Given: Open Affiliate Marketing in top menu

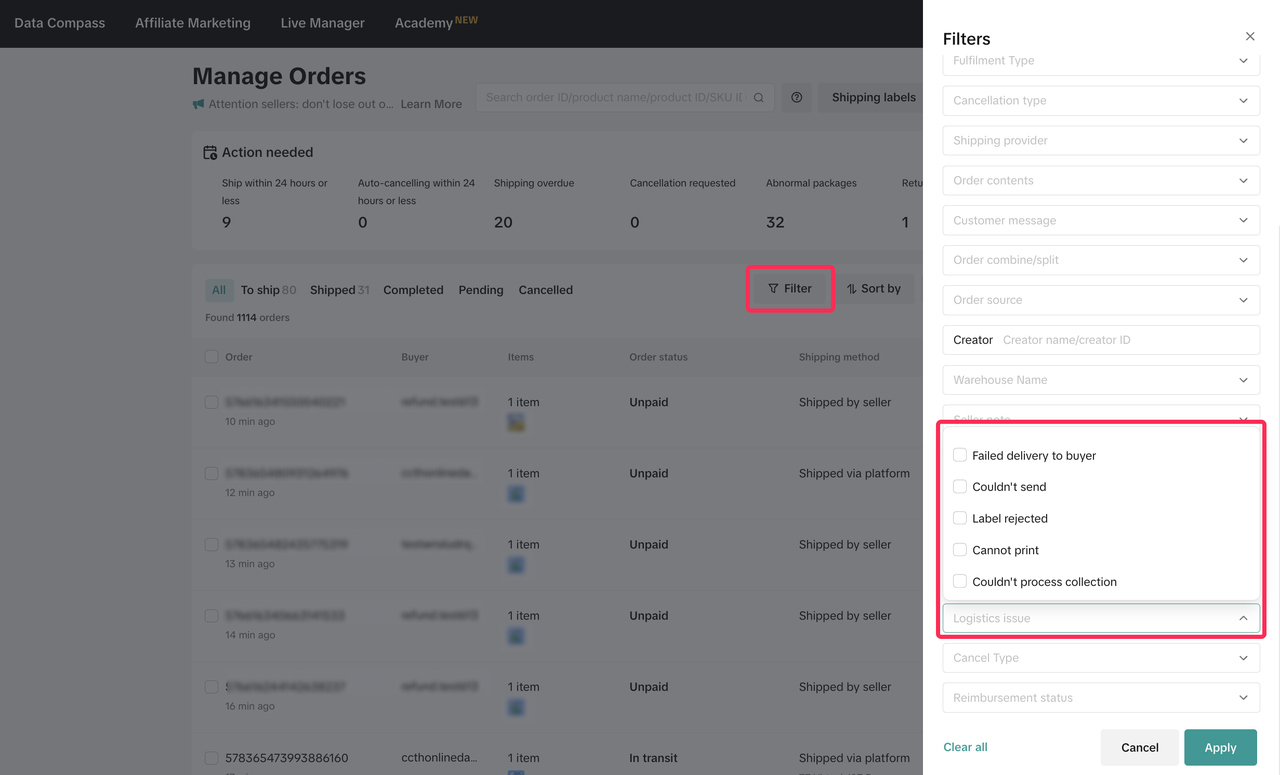Looking at the screenshot, I should click(193, 23).
